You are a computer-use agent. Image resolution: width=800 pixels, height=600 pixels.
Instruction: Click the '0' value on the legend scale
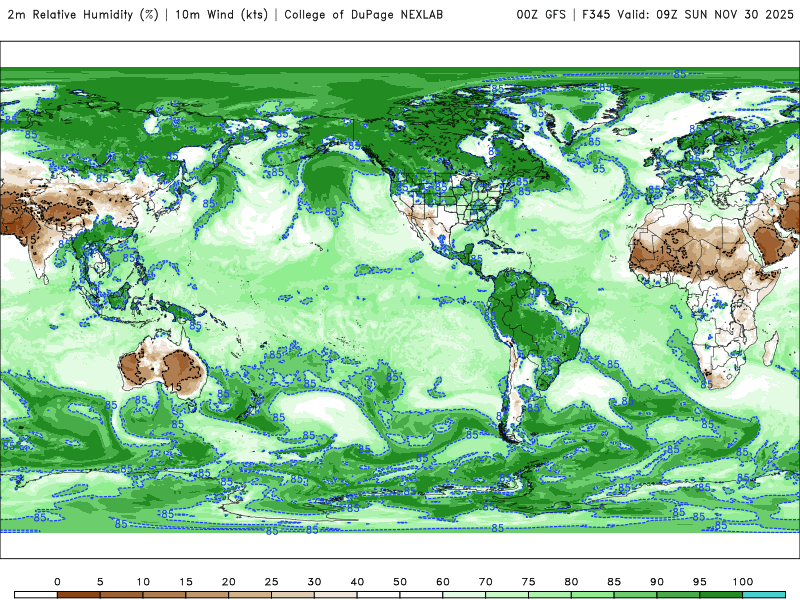57,582
